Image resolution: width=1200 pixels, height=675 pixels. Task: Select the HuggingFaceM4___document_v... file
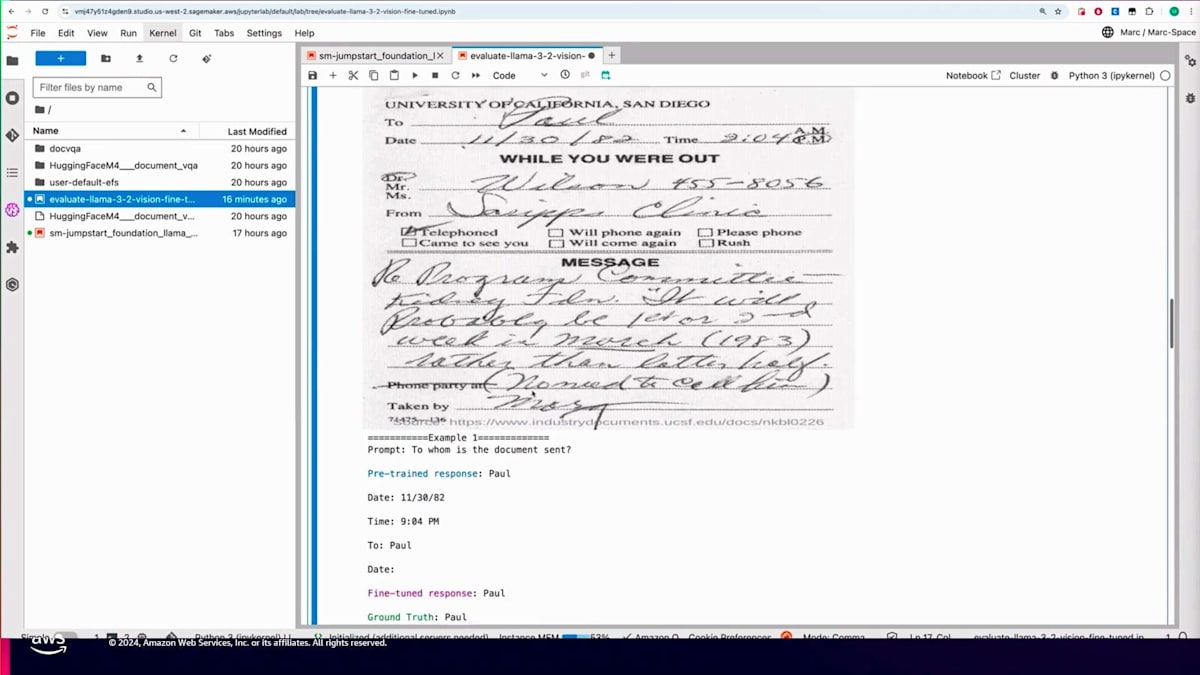pos(160,216)
